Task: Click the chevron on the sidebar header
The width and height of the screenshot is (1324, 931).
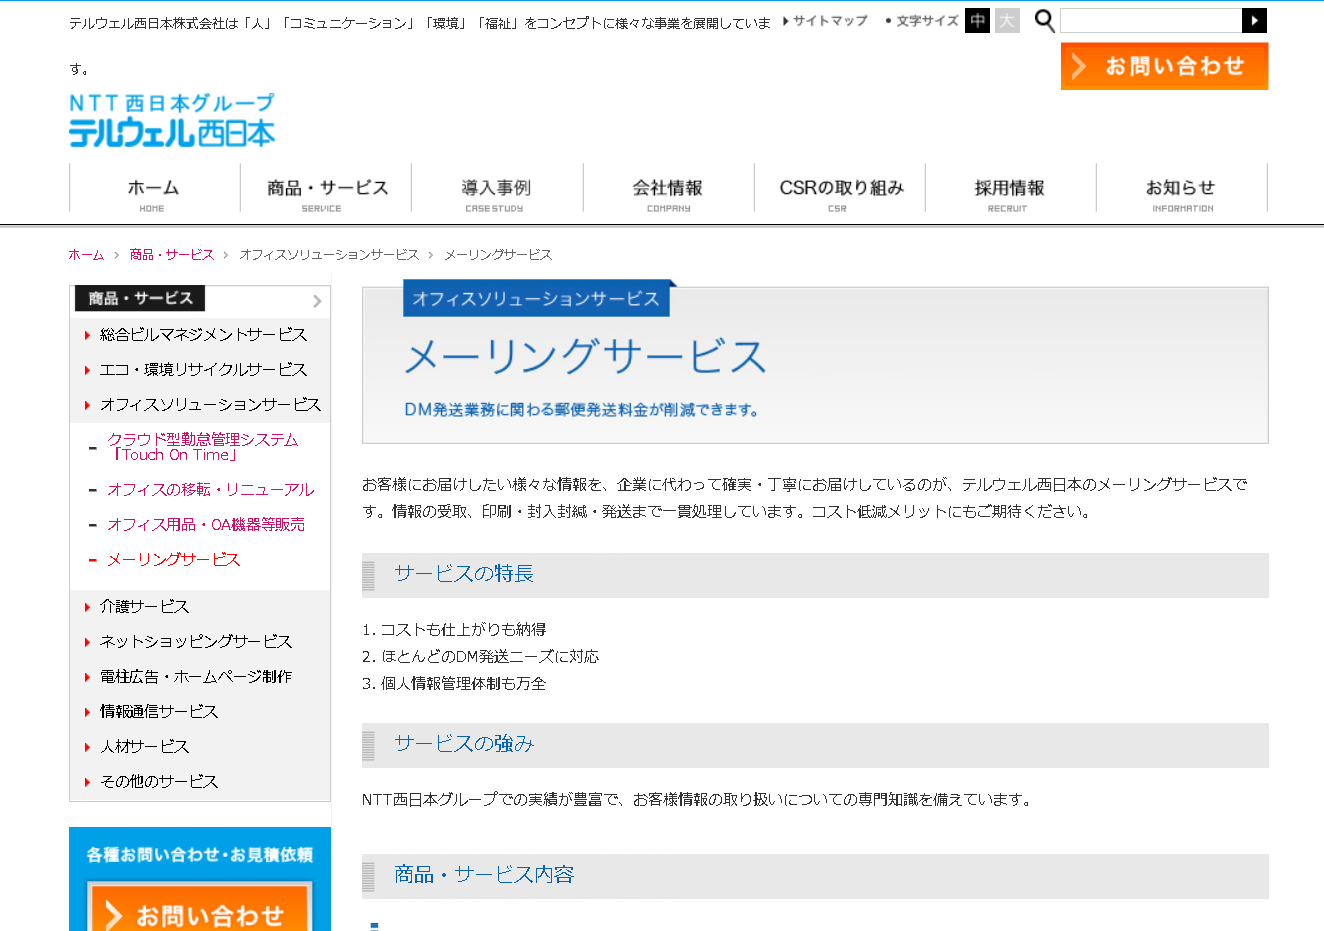Action: [x=317, y=301]
